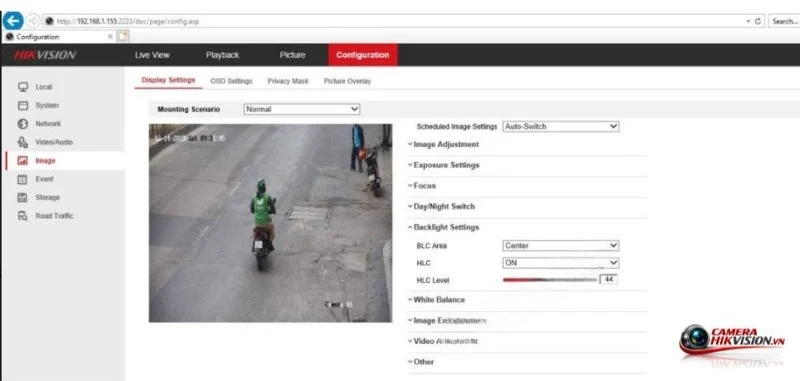
Task: Select the Configuration top menu
Action: tap(363, 55)
